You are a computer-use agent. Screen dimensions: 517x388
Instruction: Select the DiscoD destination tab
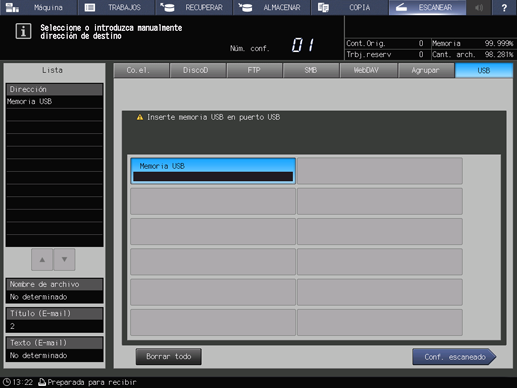(198, 70)
